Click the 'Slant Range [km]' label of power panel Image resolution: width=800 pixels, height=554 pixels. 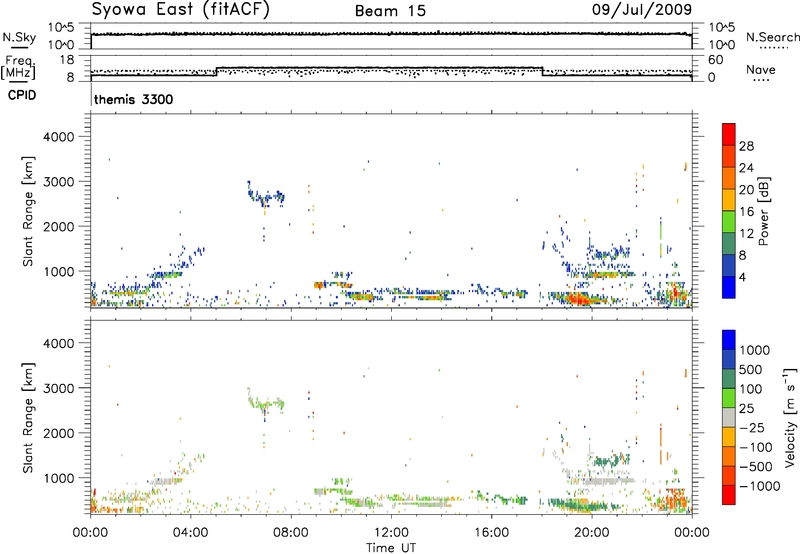[28, 211]
